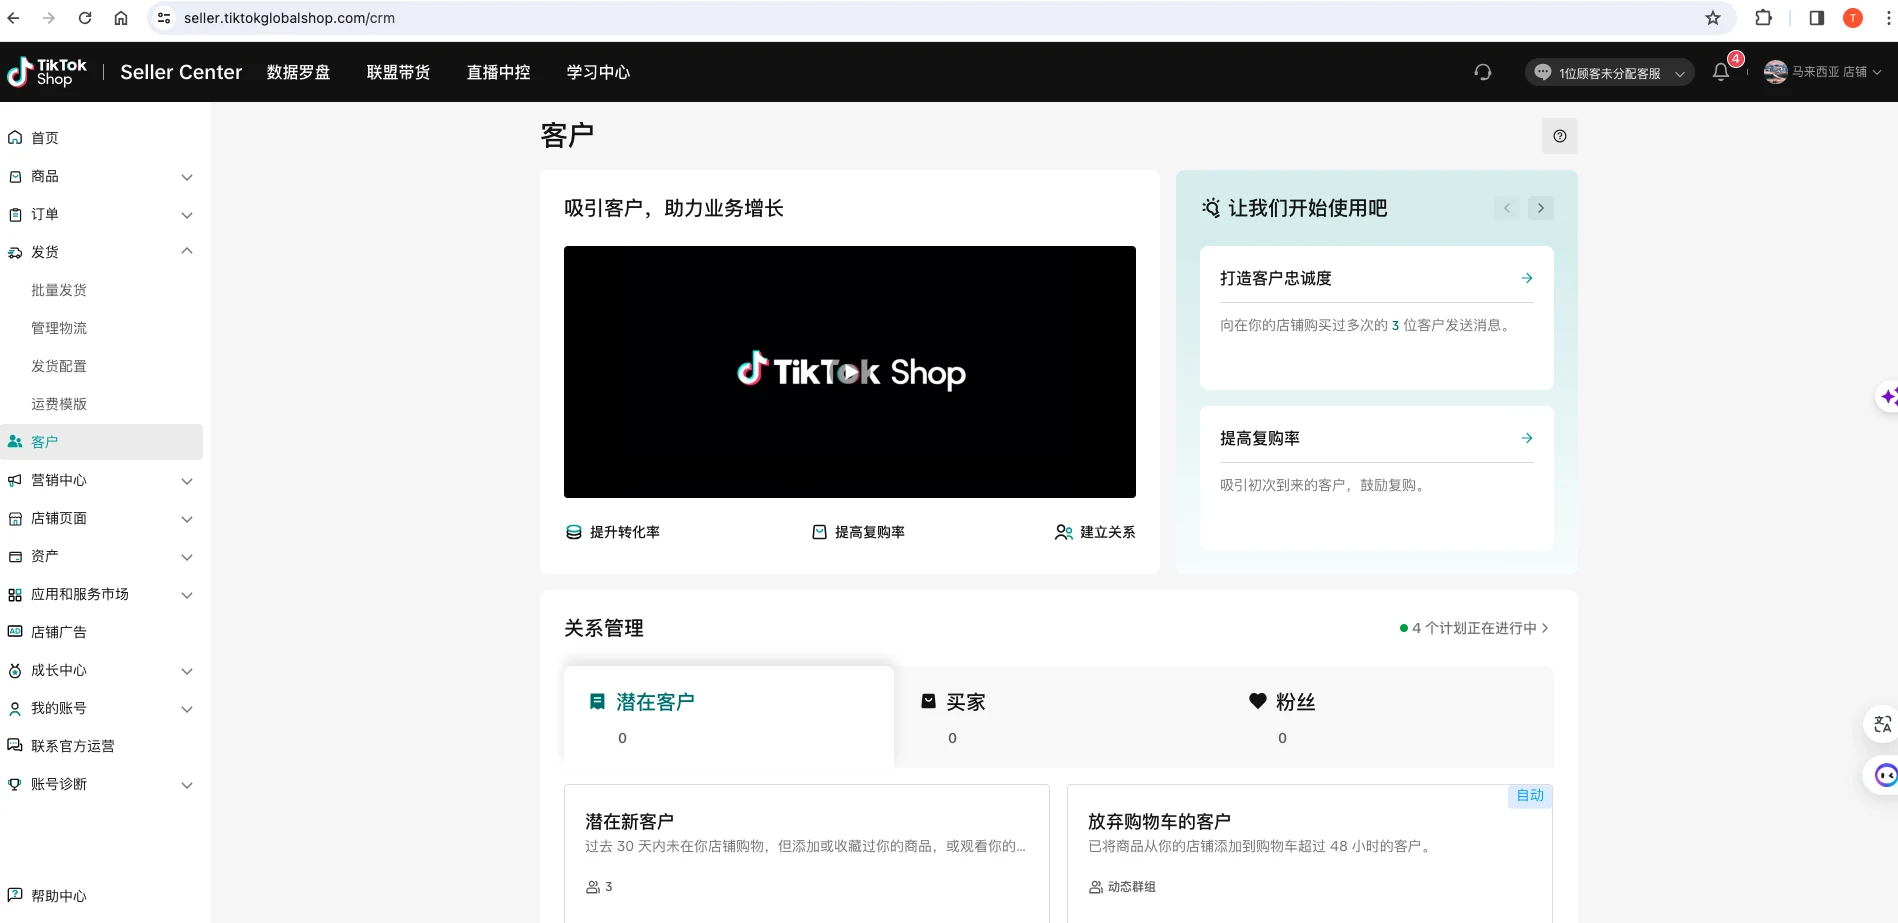This screenshot has height=923, width=1898.
Task: Open the notification bell with 4 alerts
Action: (x=1721, y=72)
